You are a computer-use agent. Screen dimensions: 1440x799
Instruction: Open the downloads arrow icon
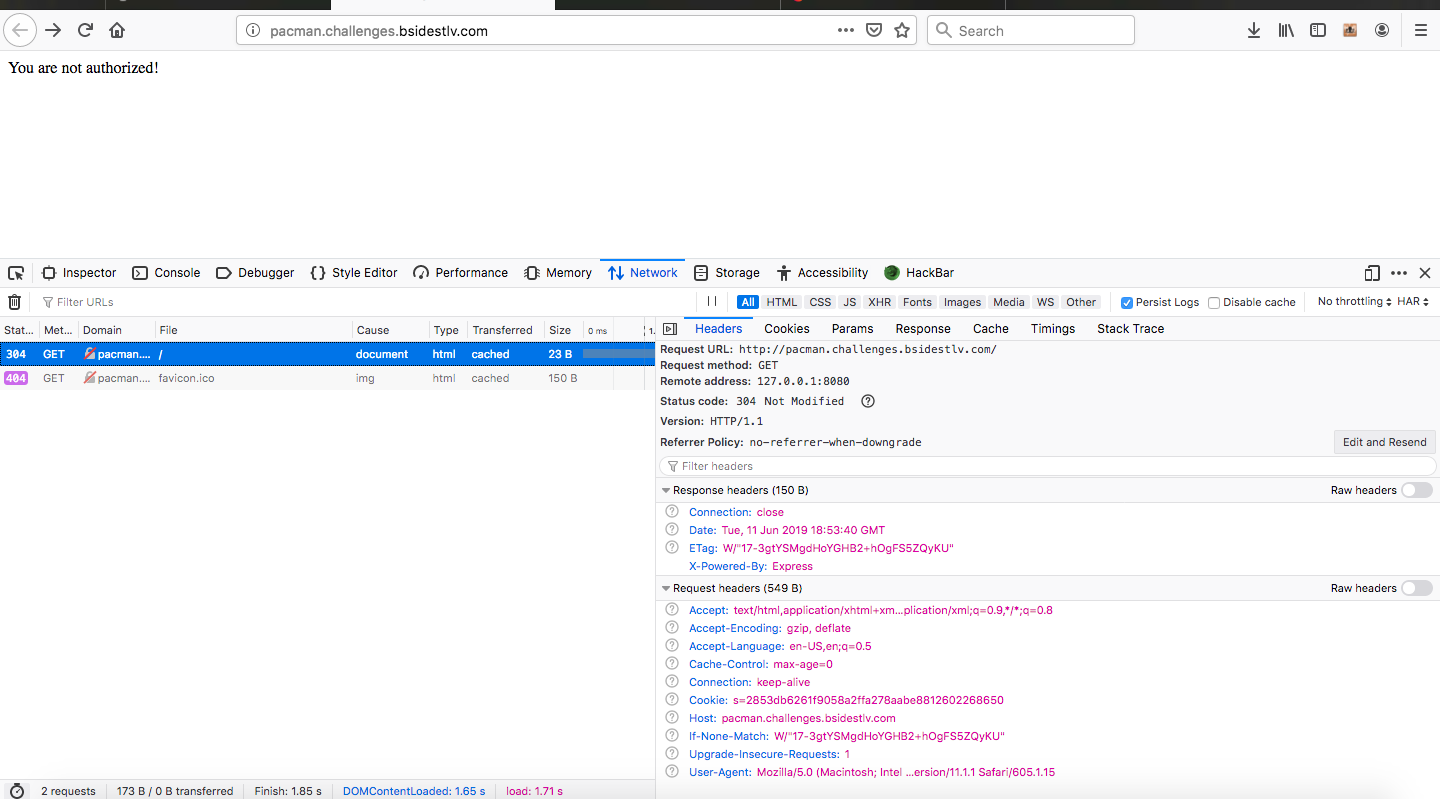pyautogui.click(x=1253, y=30)
